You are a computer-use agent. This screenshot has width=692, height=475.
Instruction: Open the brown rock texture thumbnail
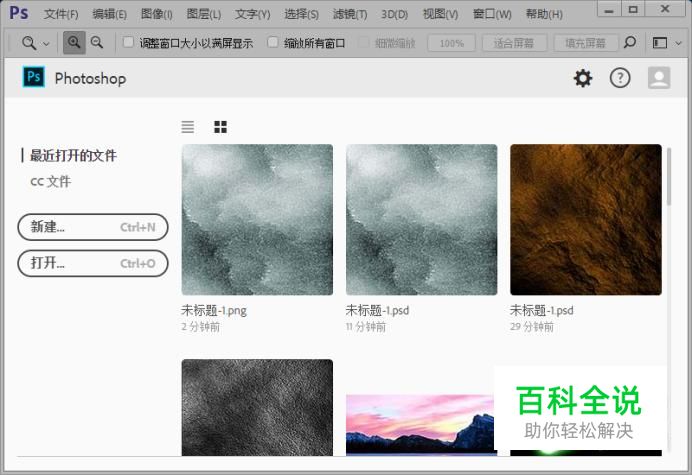pos(586,219)
